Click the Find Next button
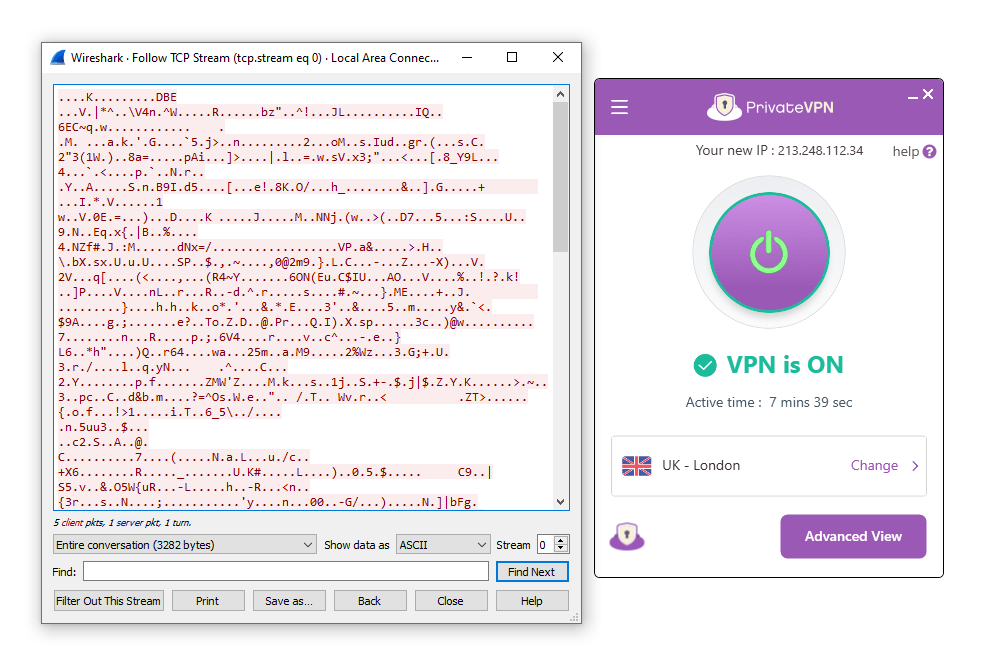This screenshot has height=662, width=991. (532, 572)
